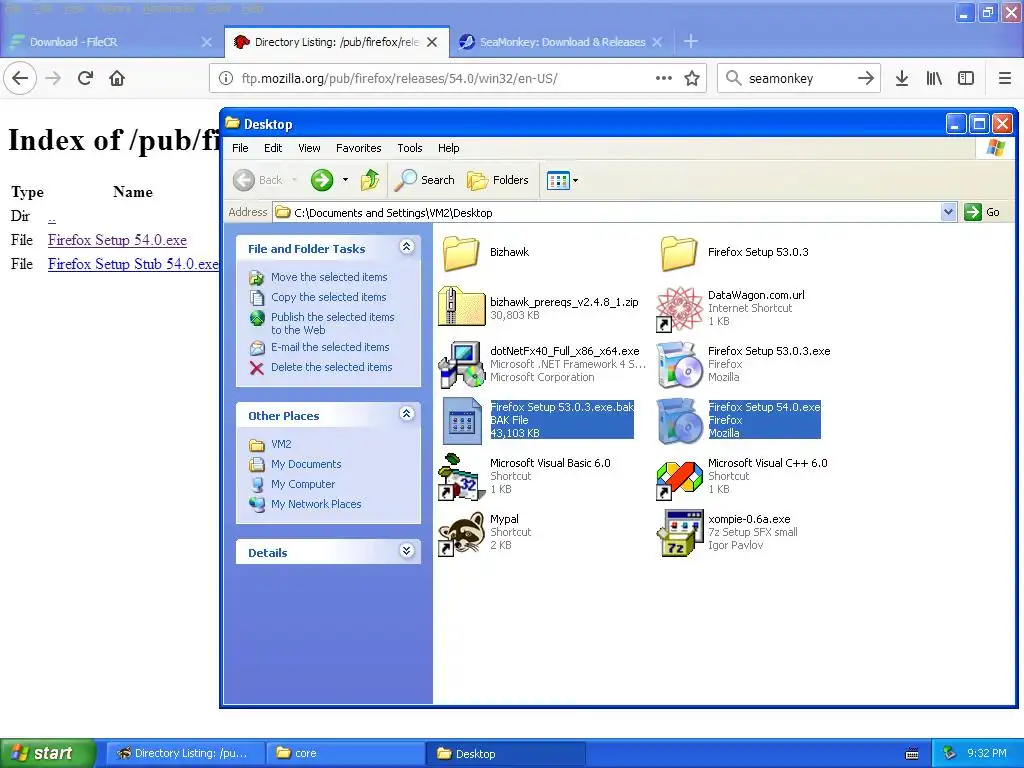
Task: Show site information icon in address bar
Action: (225, 78)
